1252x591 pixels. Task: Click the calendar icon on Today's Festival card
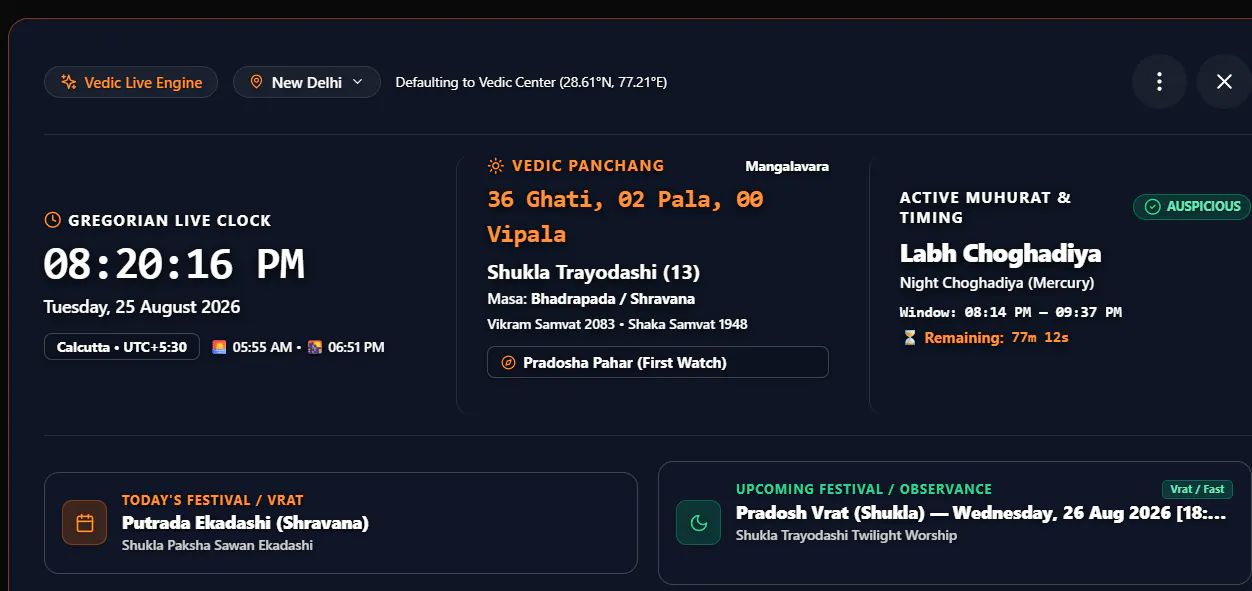pyautogui.click(x=85, y=523)
